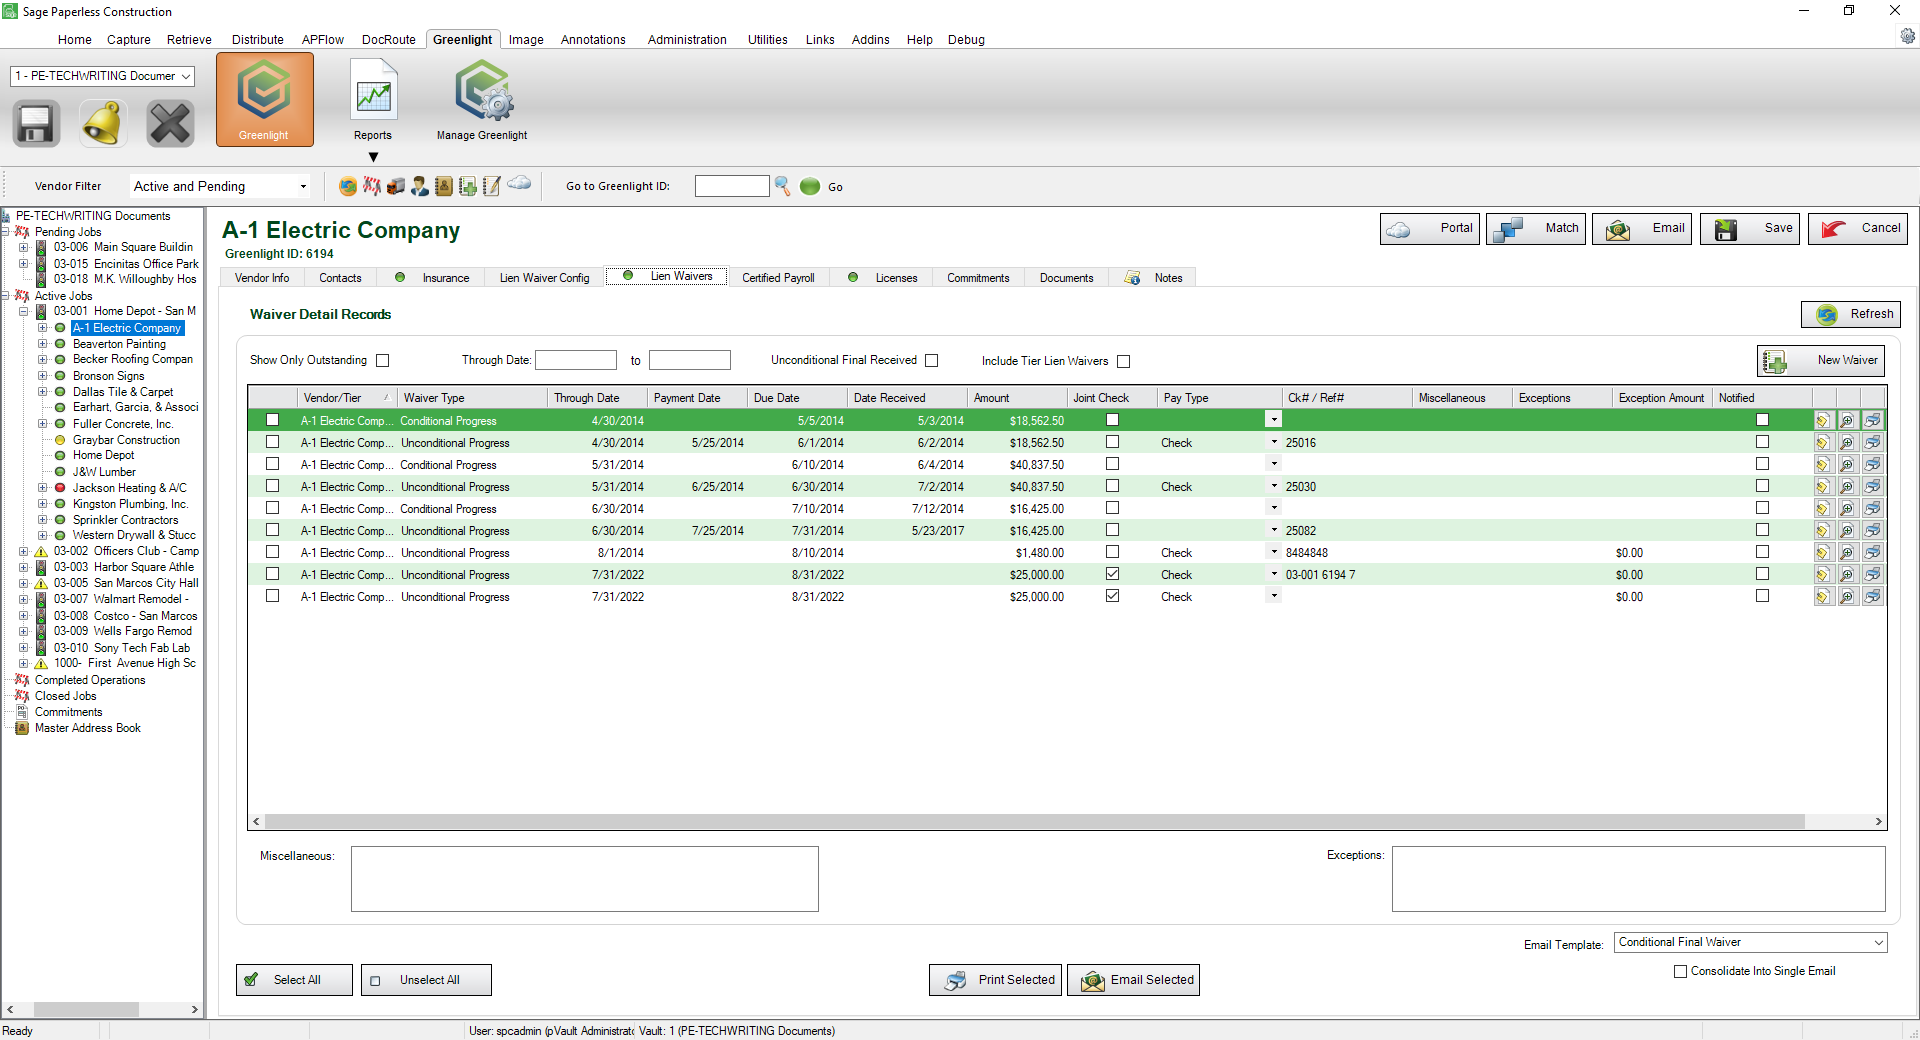Click the large Greenlight ribbon button
Screen dimensions: 1920x1040
point(264,99)
